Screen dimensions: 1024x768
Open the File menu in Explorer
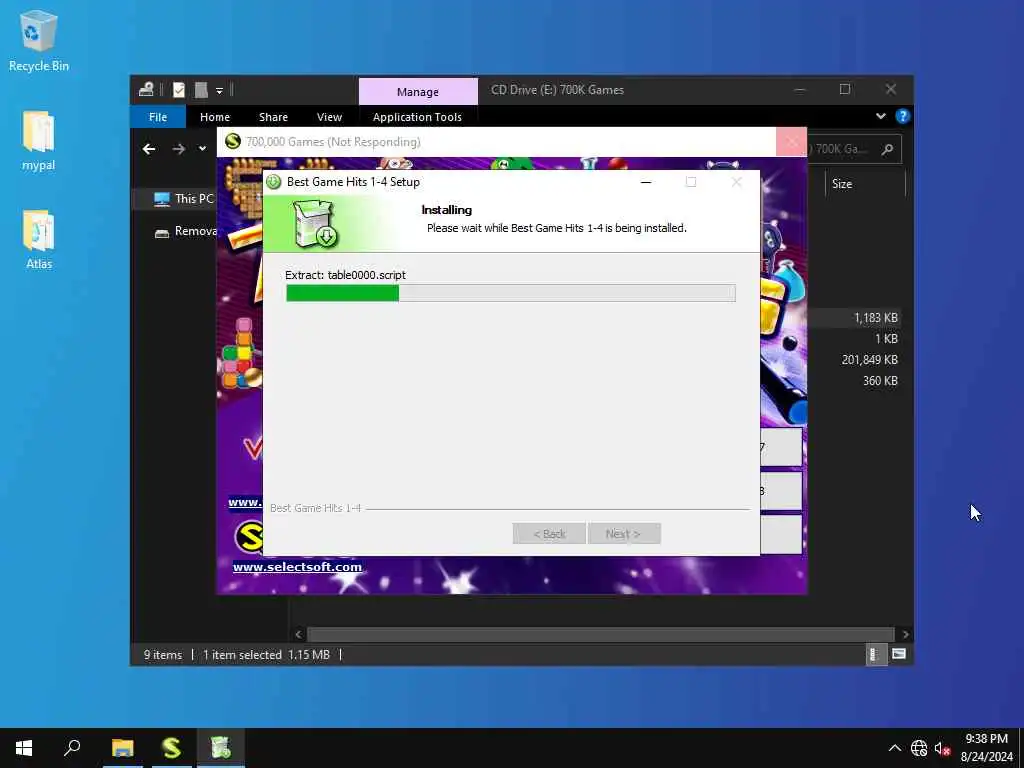[158, 117]
